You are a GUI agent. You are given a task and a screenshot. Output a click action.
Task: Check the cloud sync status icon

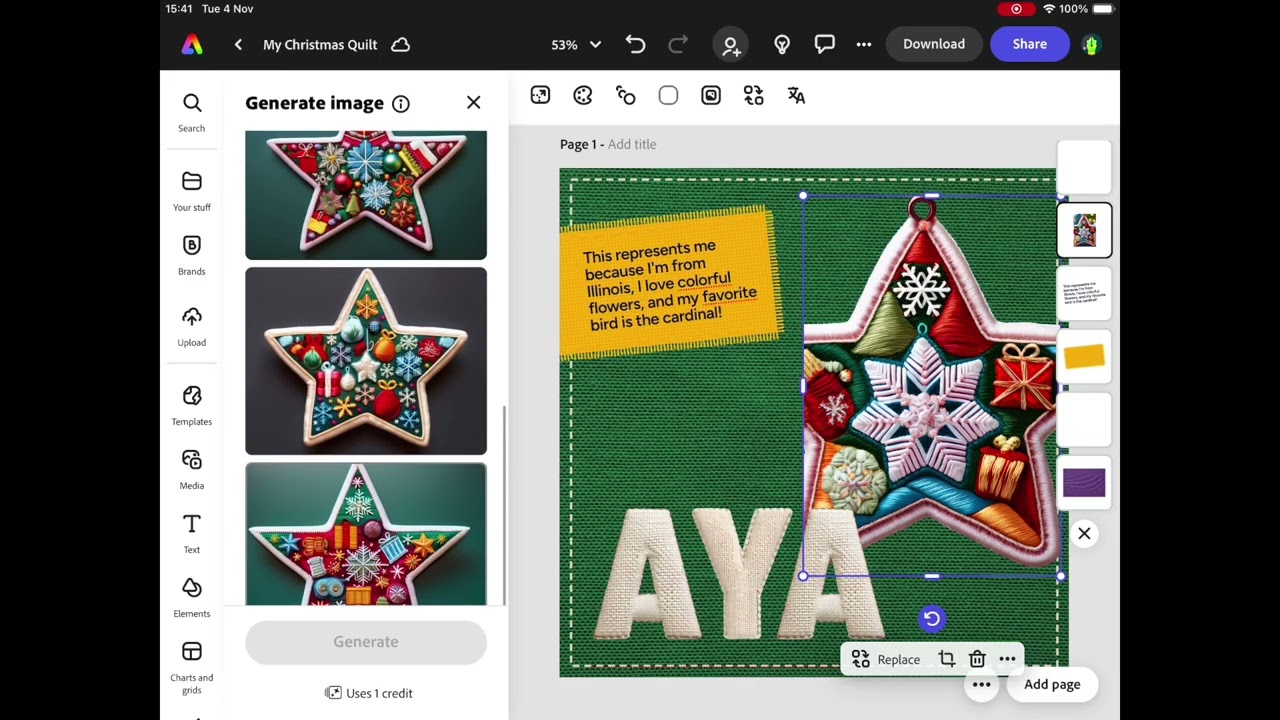400,45
